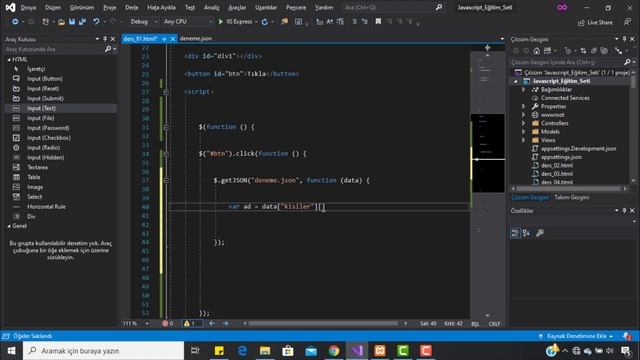Click the Solution Explorer search magnifier icon

pyautogui.click(x=627, y=62)
